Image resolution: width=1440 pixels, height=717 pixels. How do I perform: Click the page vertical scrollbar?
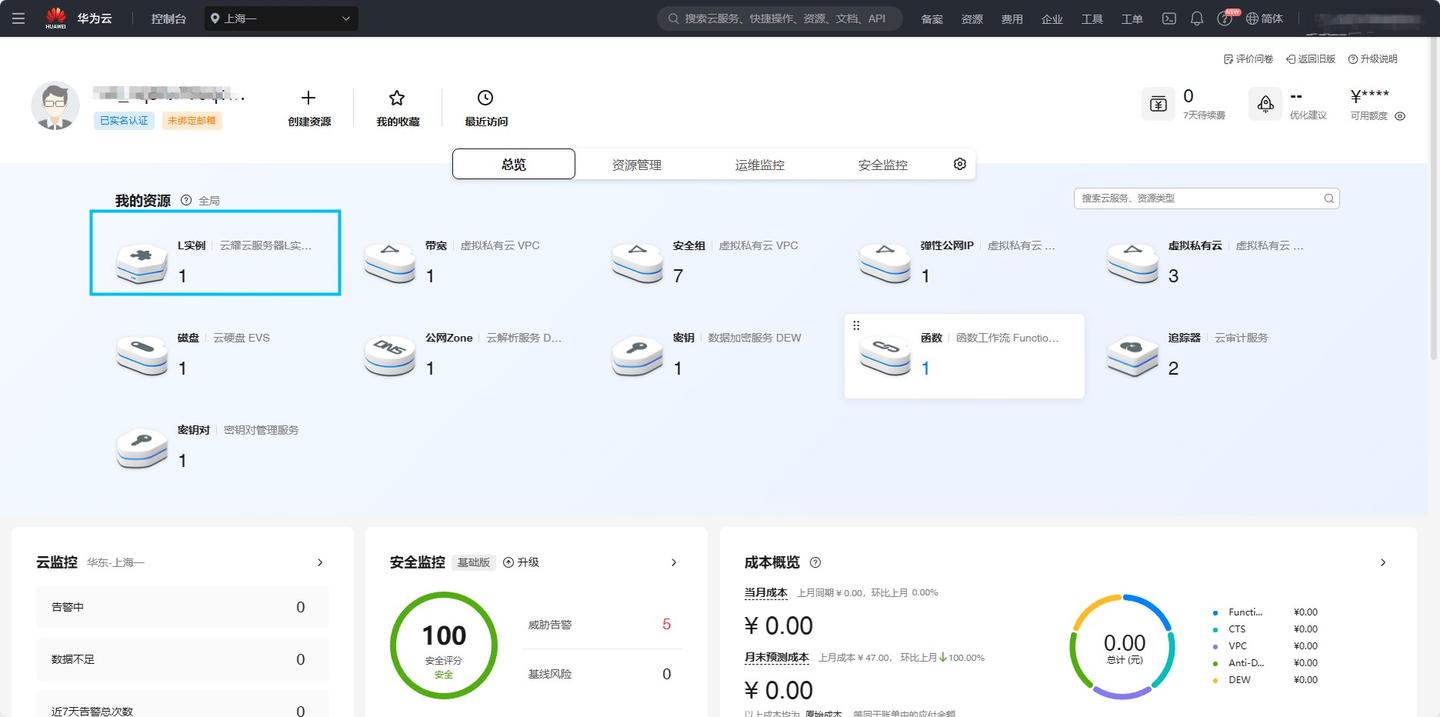(1434, 200)
